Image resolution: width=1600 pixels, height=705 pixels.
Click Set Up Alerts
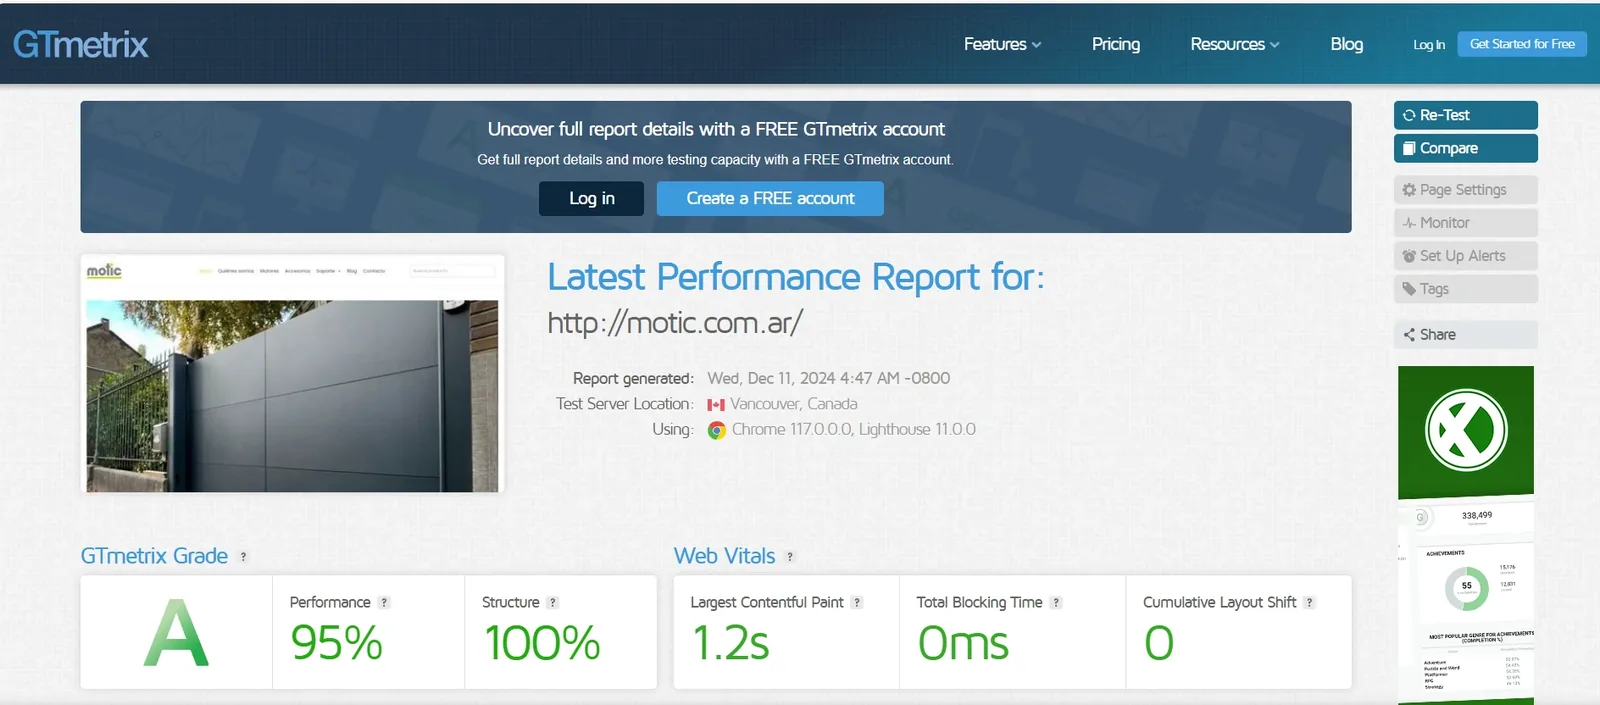tap(1466, 255)
